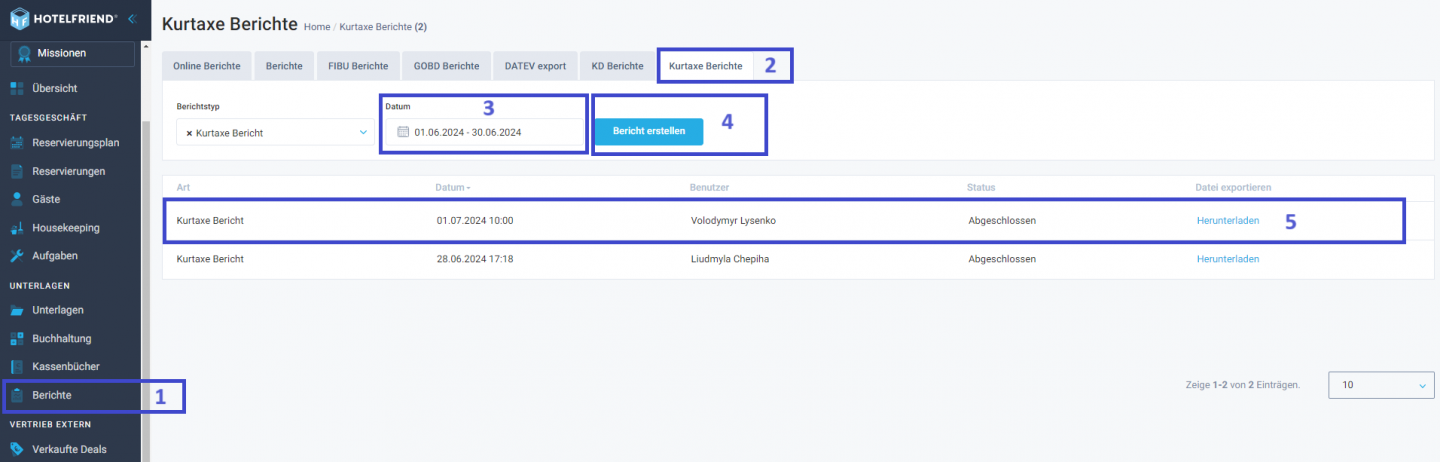The height and width of the screenshot is (462, 1440).
Task: Click the HotelFriend logo icon
Action: (x=20, y=18)
